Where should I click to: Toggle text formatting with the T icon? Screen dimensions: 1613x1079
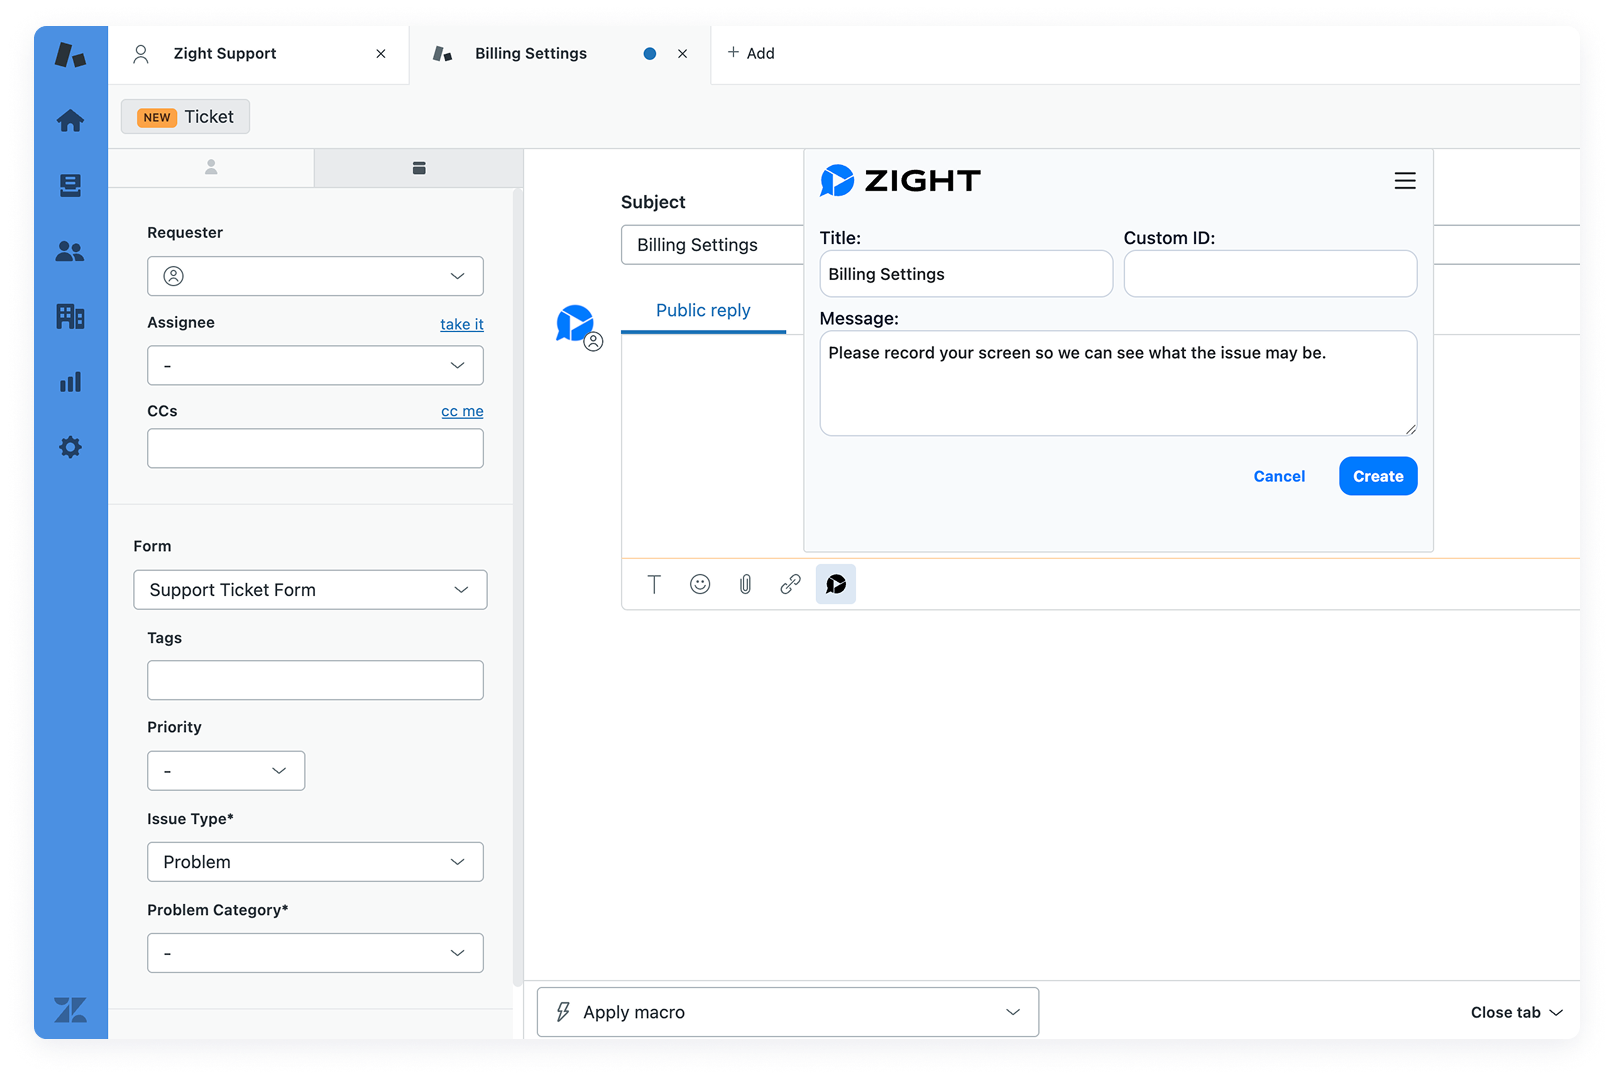[654, 584]
